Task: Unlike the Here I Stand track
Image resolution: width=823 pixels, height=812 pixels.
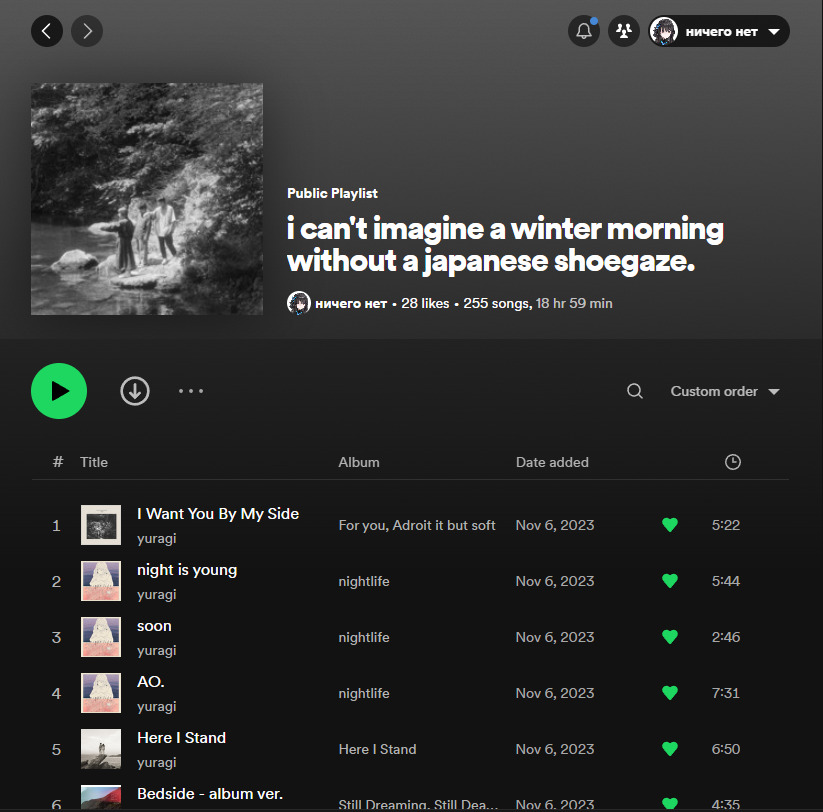Action: pos(670,748)
